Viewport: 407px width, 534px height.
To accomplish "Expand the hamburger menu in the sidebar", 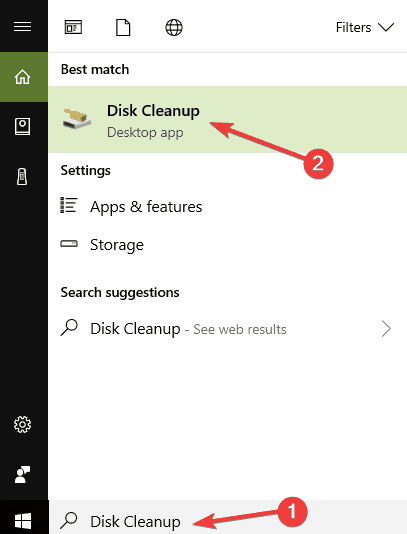I will tap(22, 27).
